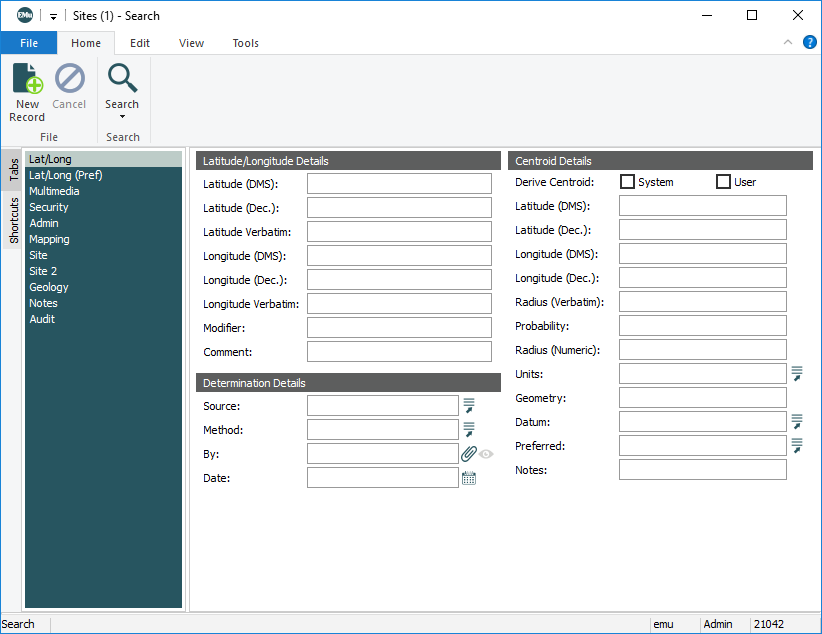This screenshot has height=634, width=822.
Task: Tick the User derive centroid checkbox
Action: [x=724, y=182]
